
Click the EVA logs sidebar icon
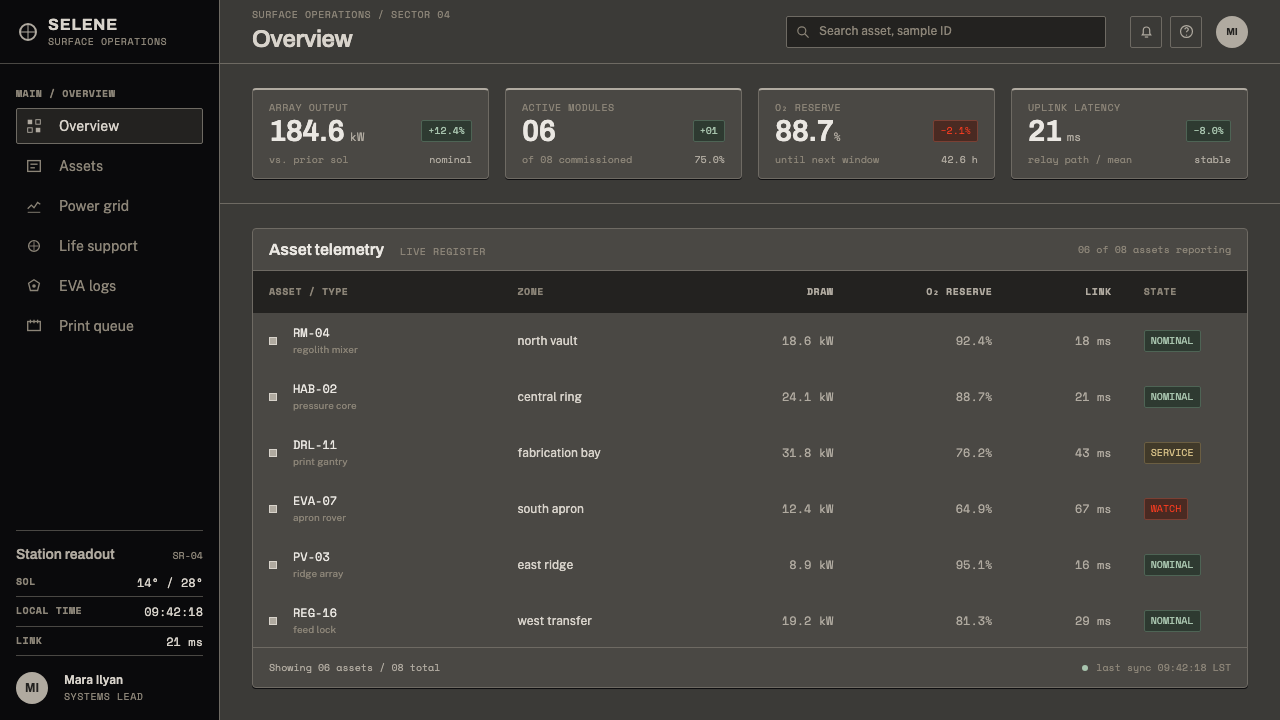coord(34,286)
